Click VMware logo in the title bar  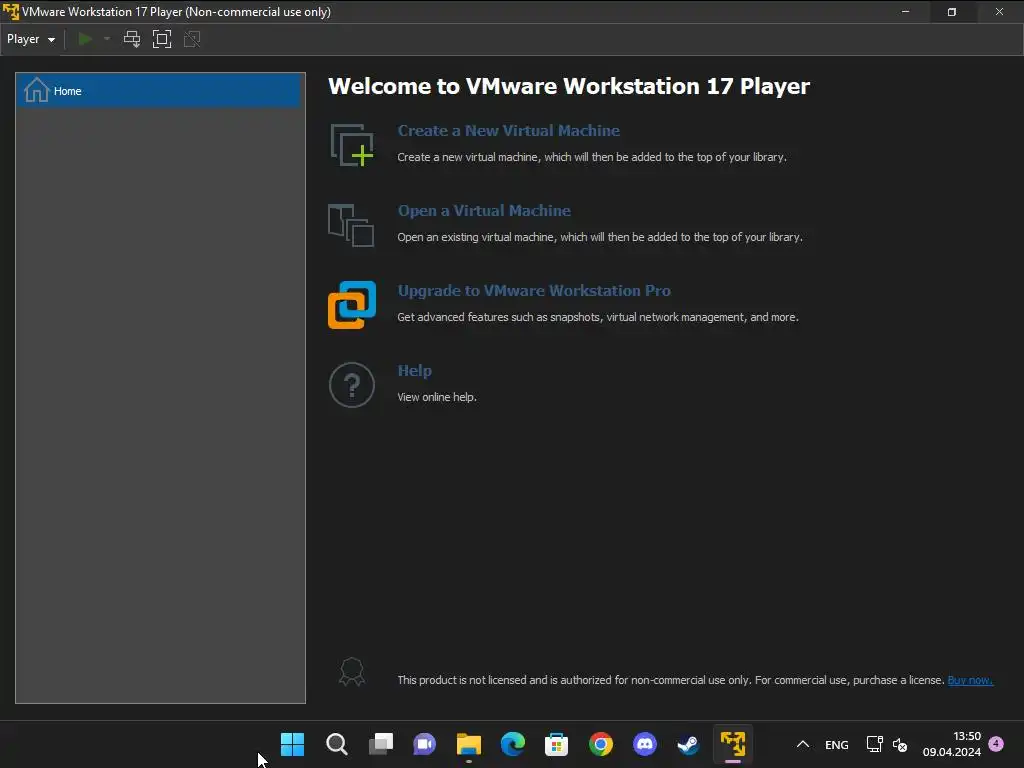tap(11, 12)
